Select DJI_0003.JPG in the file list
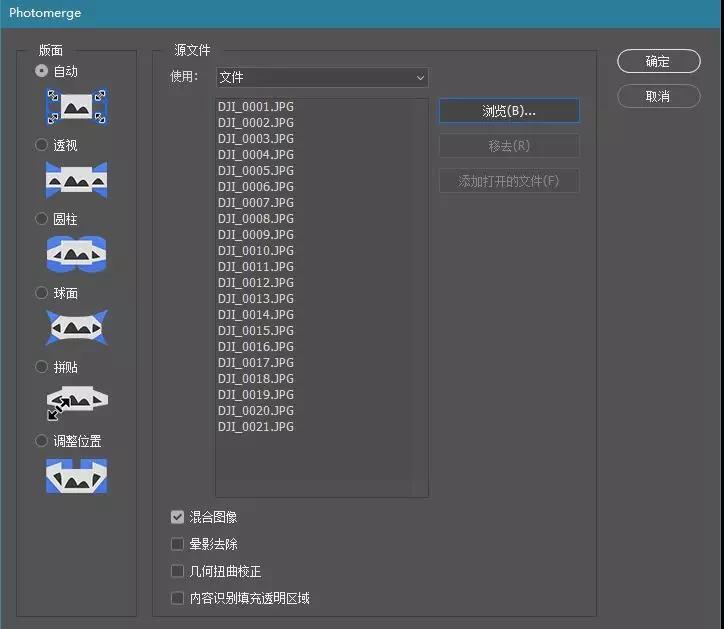The width and height of the screenshot is (724, 629). tap(256, 139)
